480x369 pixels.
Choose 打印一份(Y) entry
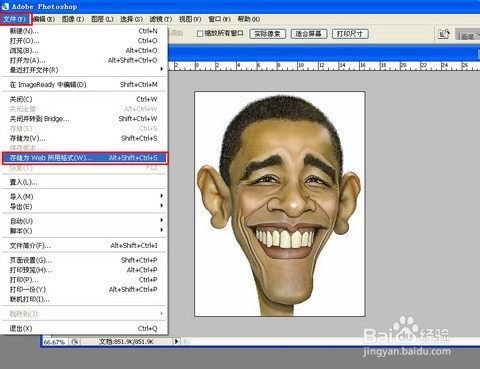[84, 289]
